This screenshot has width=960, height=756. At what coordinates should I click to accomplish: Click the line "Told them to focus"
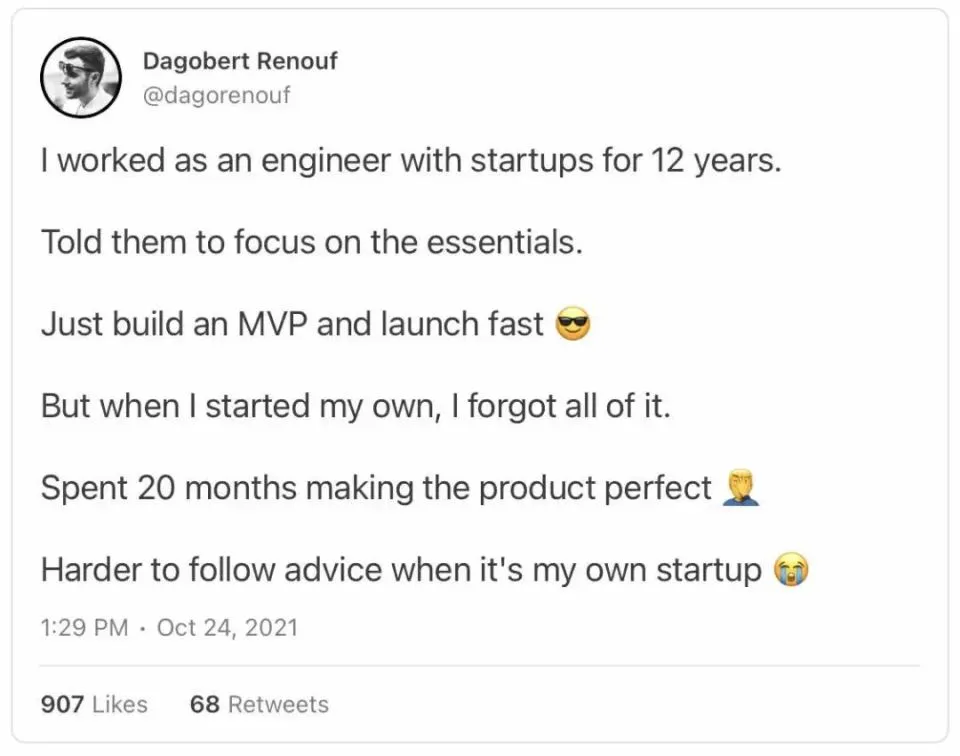click(311, 242)
